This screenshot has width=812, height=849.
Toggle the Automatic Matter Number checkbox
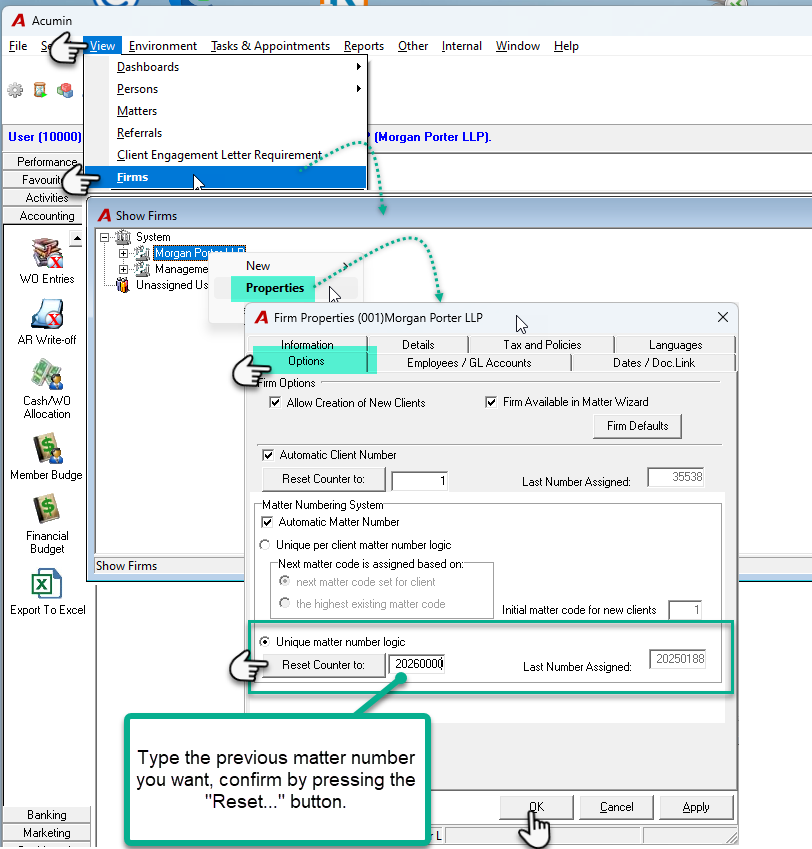(267, 522)
